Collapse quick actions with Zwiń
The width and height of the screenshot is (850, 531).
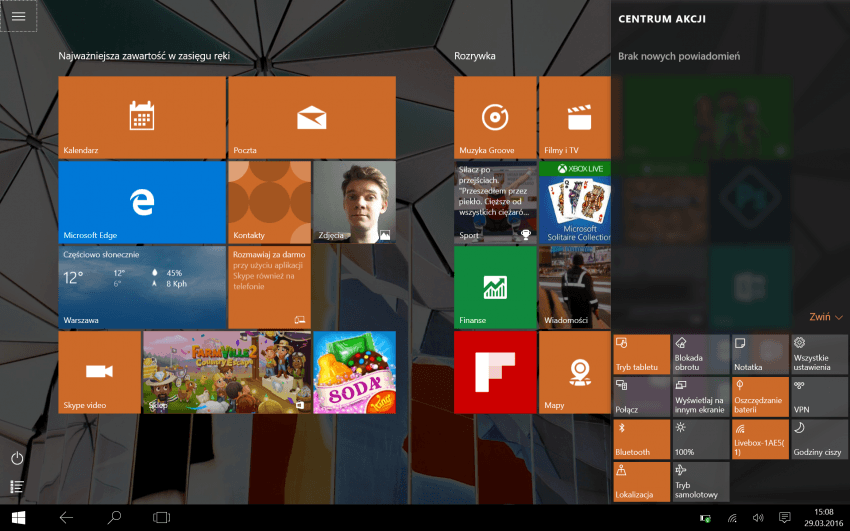(x=826, y=317)
